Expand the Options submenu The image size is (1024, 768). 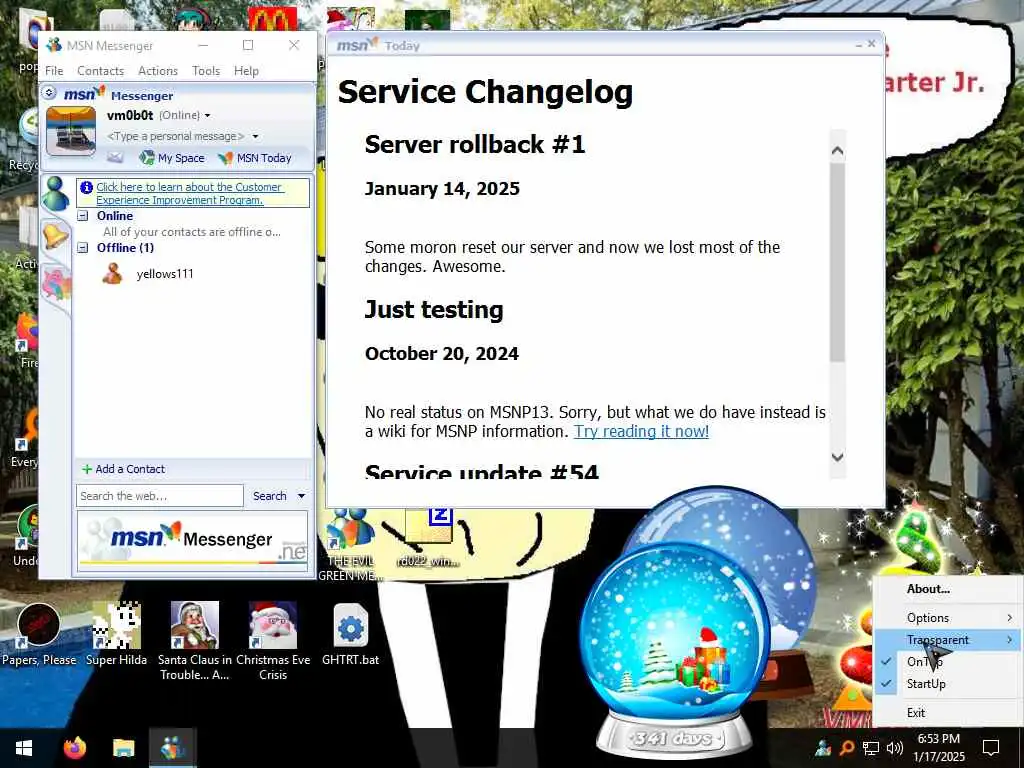(946, 618)
